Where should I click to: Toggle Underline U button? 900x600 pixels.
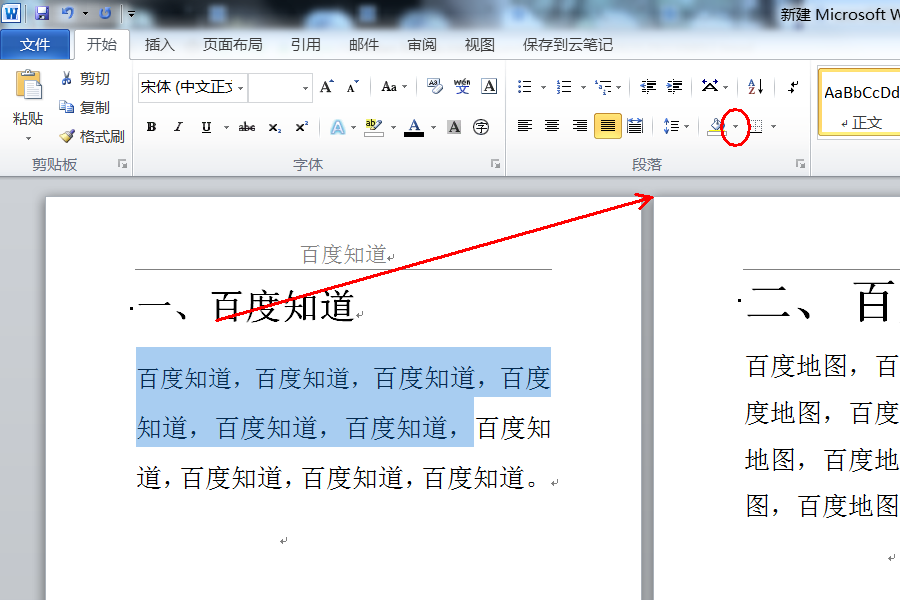[x=206, y=127]
